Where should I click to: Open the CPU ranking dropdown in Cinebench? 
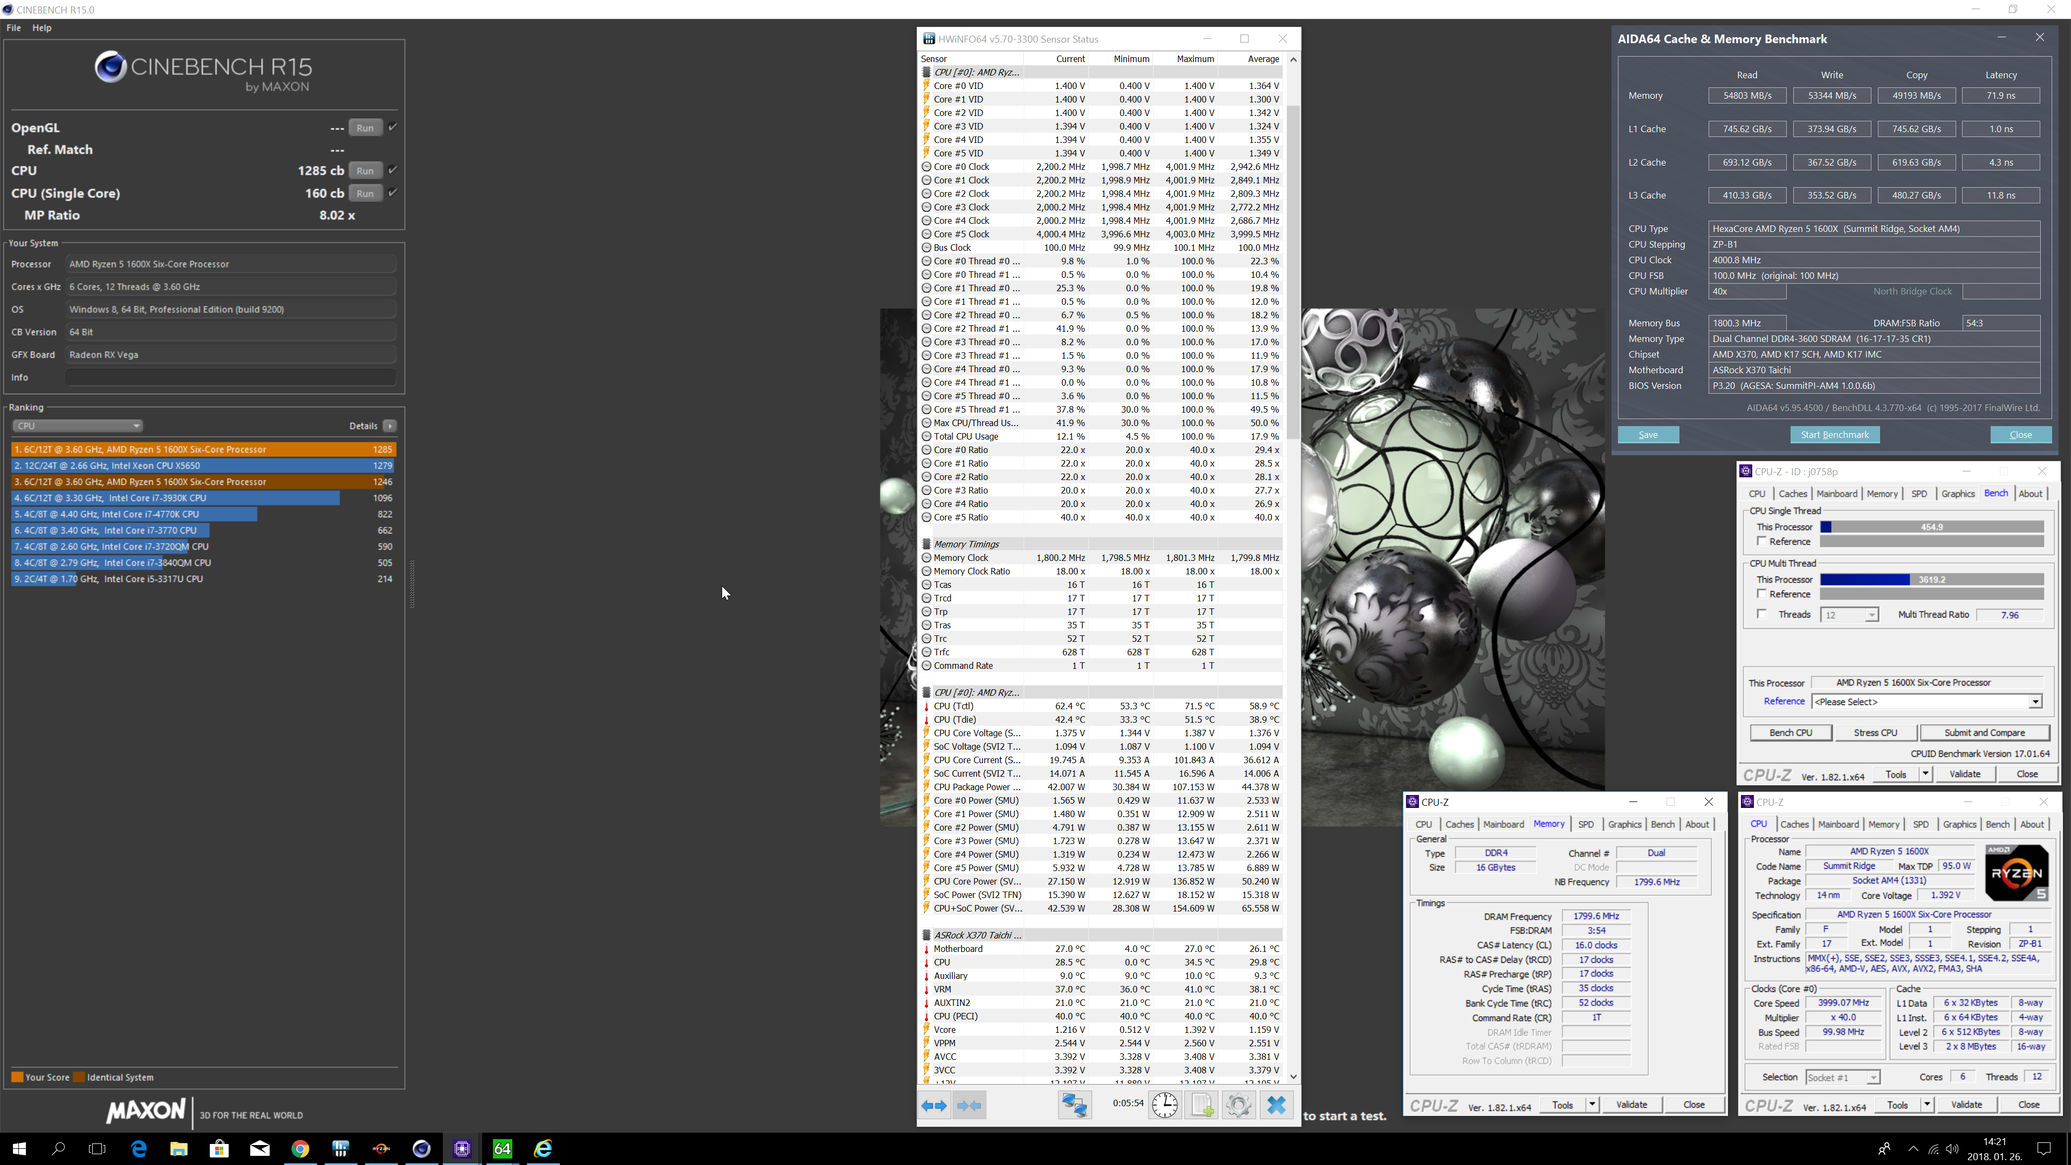point(77,426)
